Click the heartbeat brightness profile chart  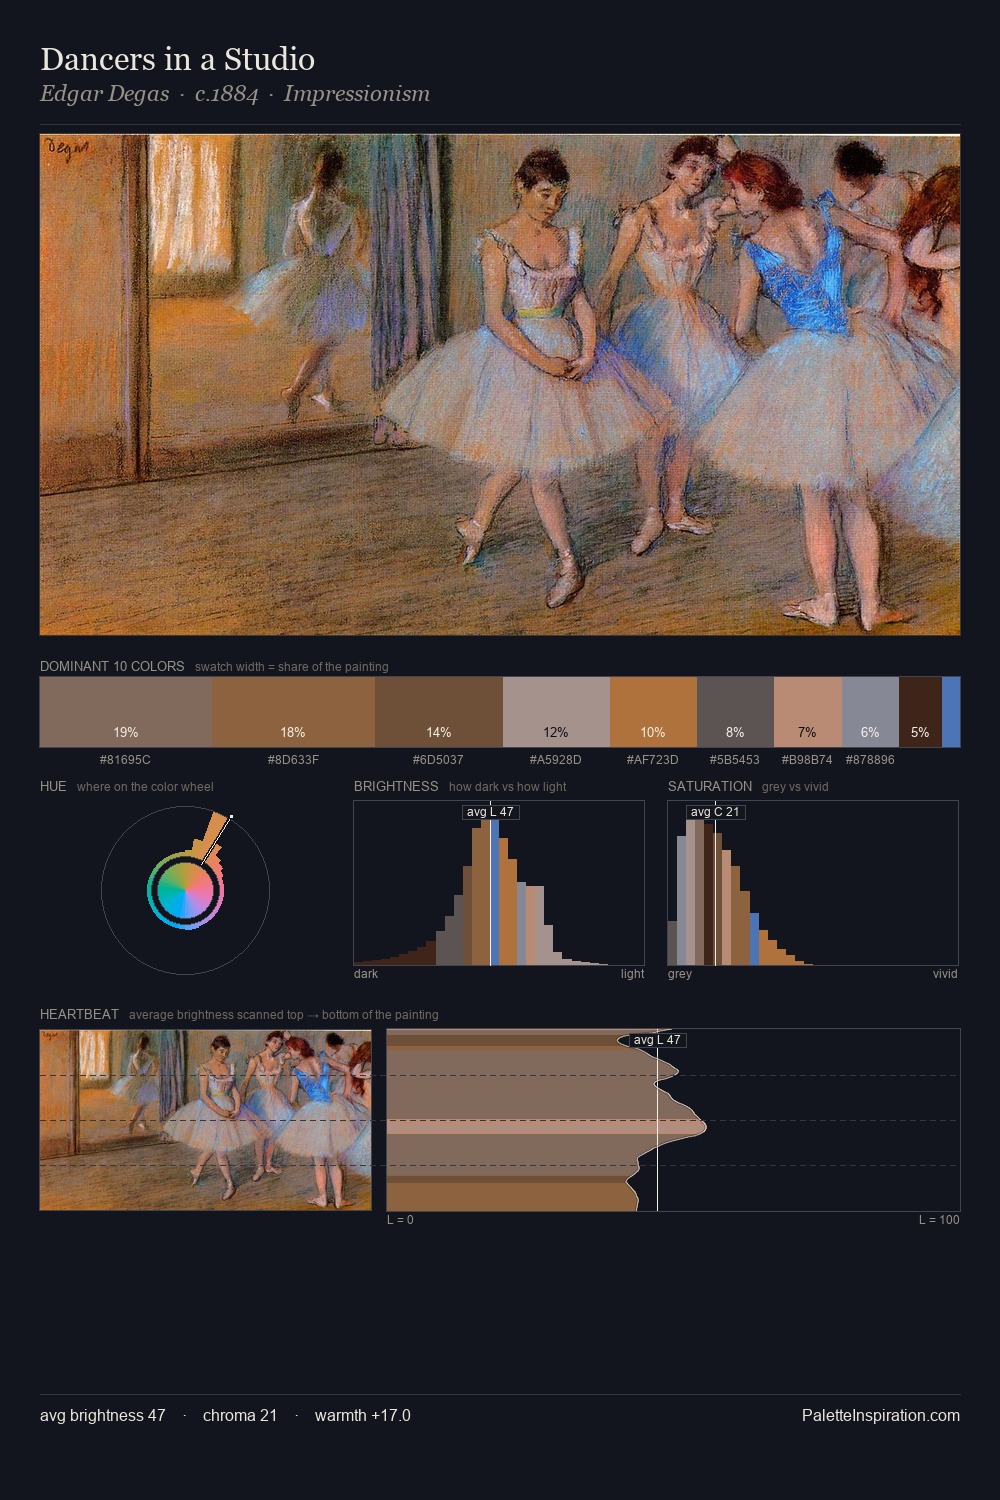(673, 1120)
